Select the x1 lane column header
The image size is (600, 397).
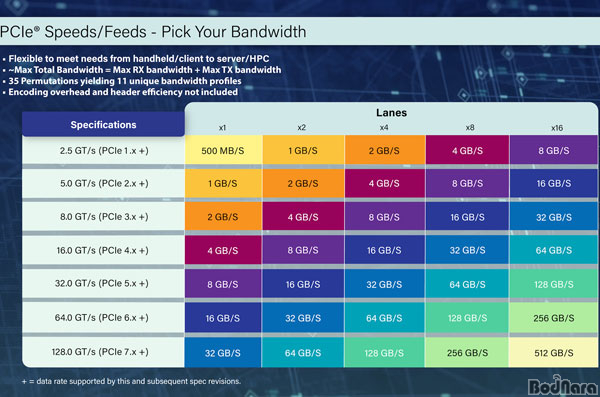tap(222, 127)
